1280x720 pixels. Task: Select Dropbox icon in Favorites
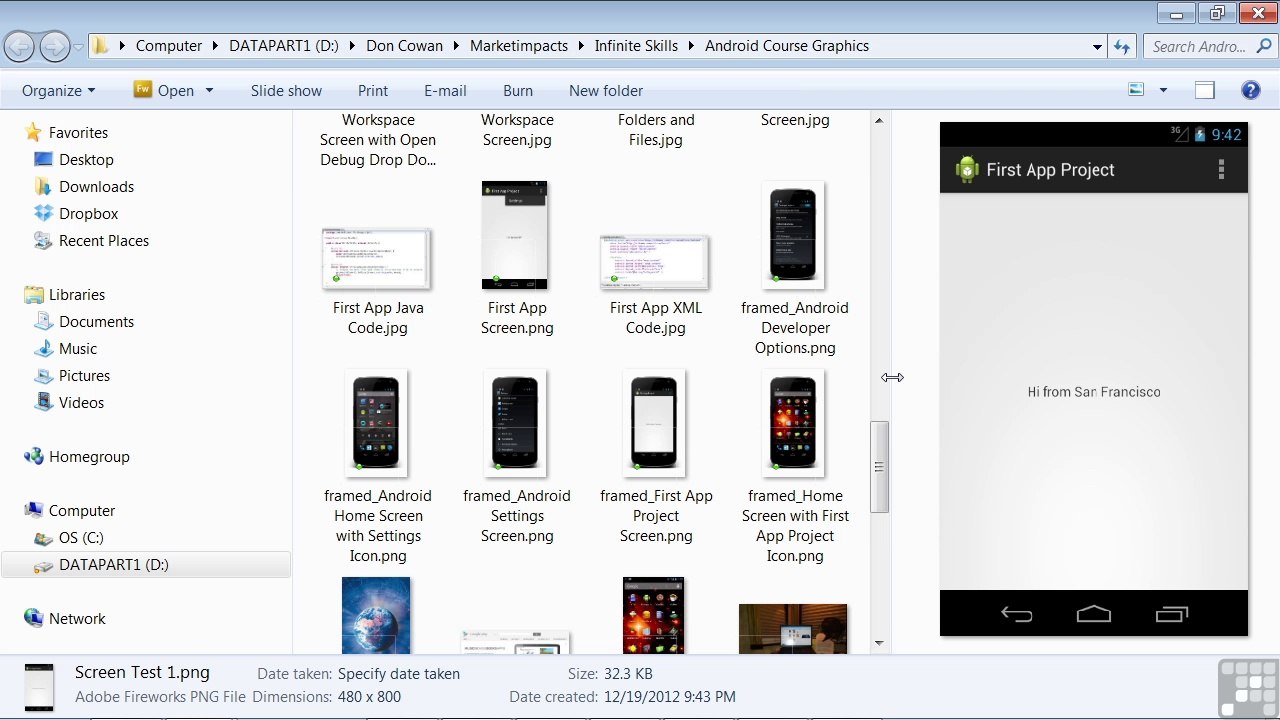pos(43,213)
